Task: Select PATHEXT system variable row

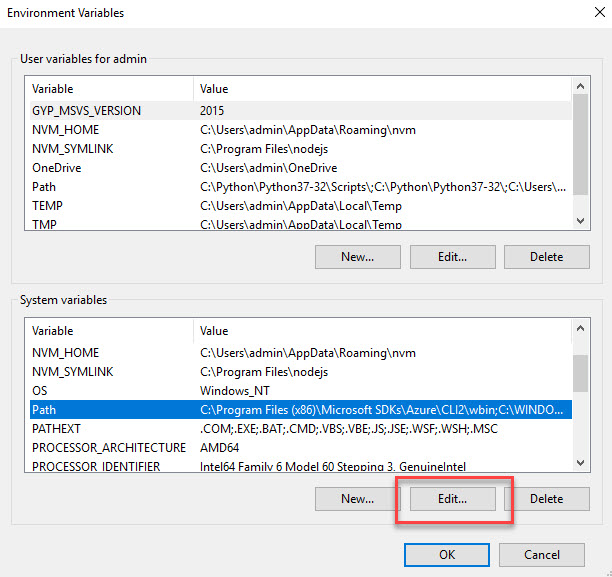Action: (56, 429)
